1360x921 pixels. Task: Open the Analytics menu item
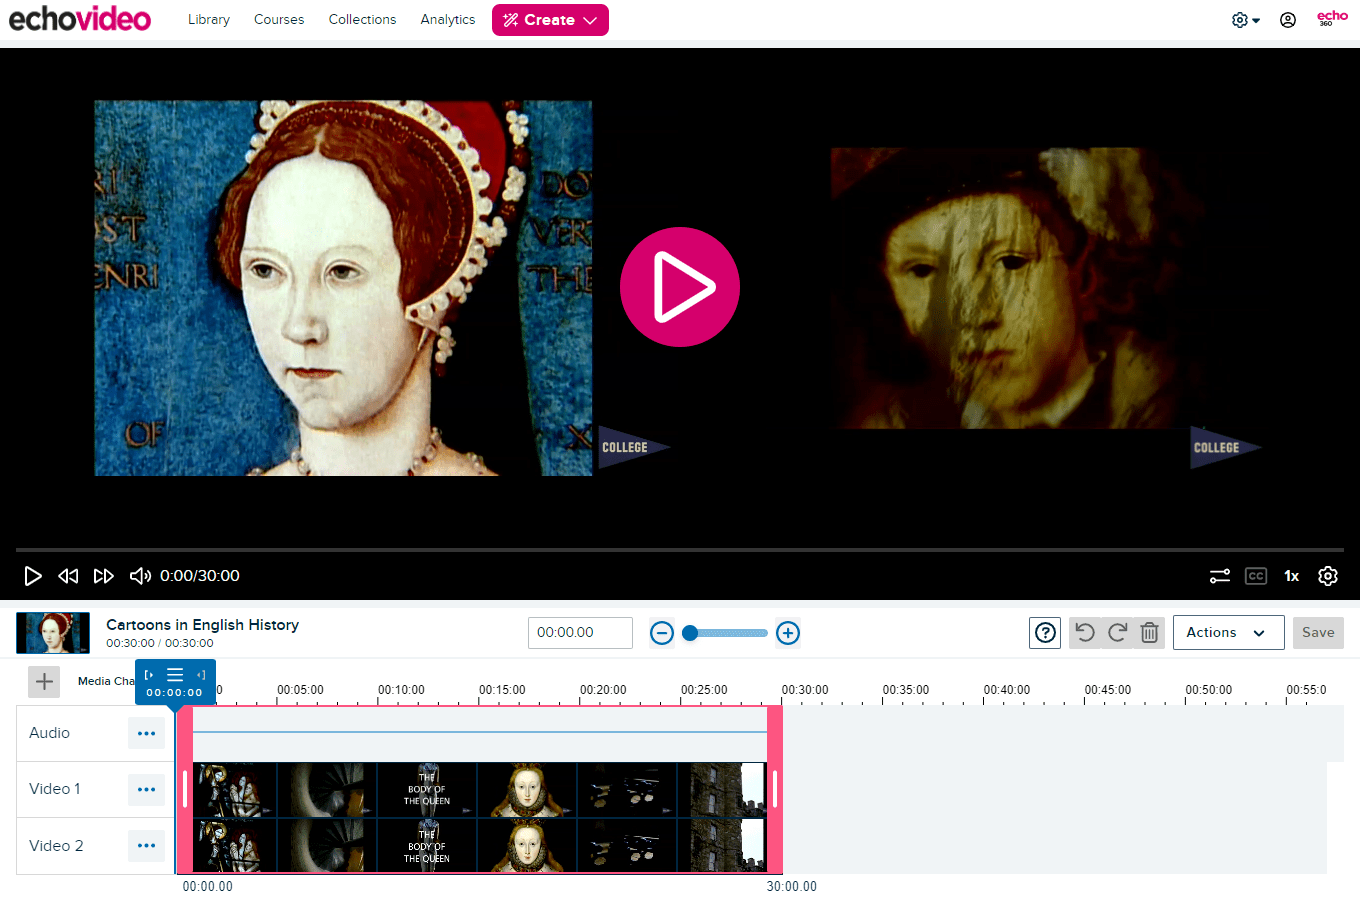(x=448, y=19)
